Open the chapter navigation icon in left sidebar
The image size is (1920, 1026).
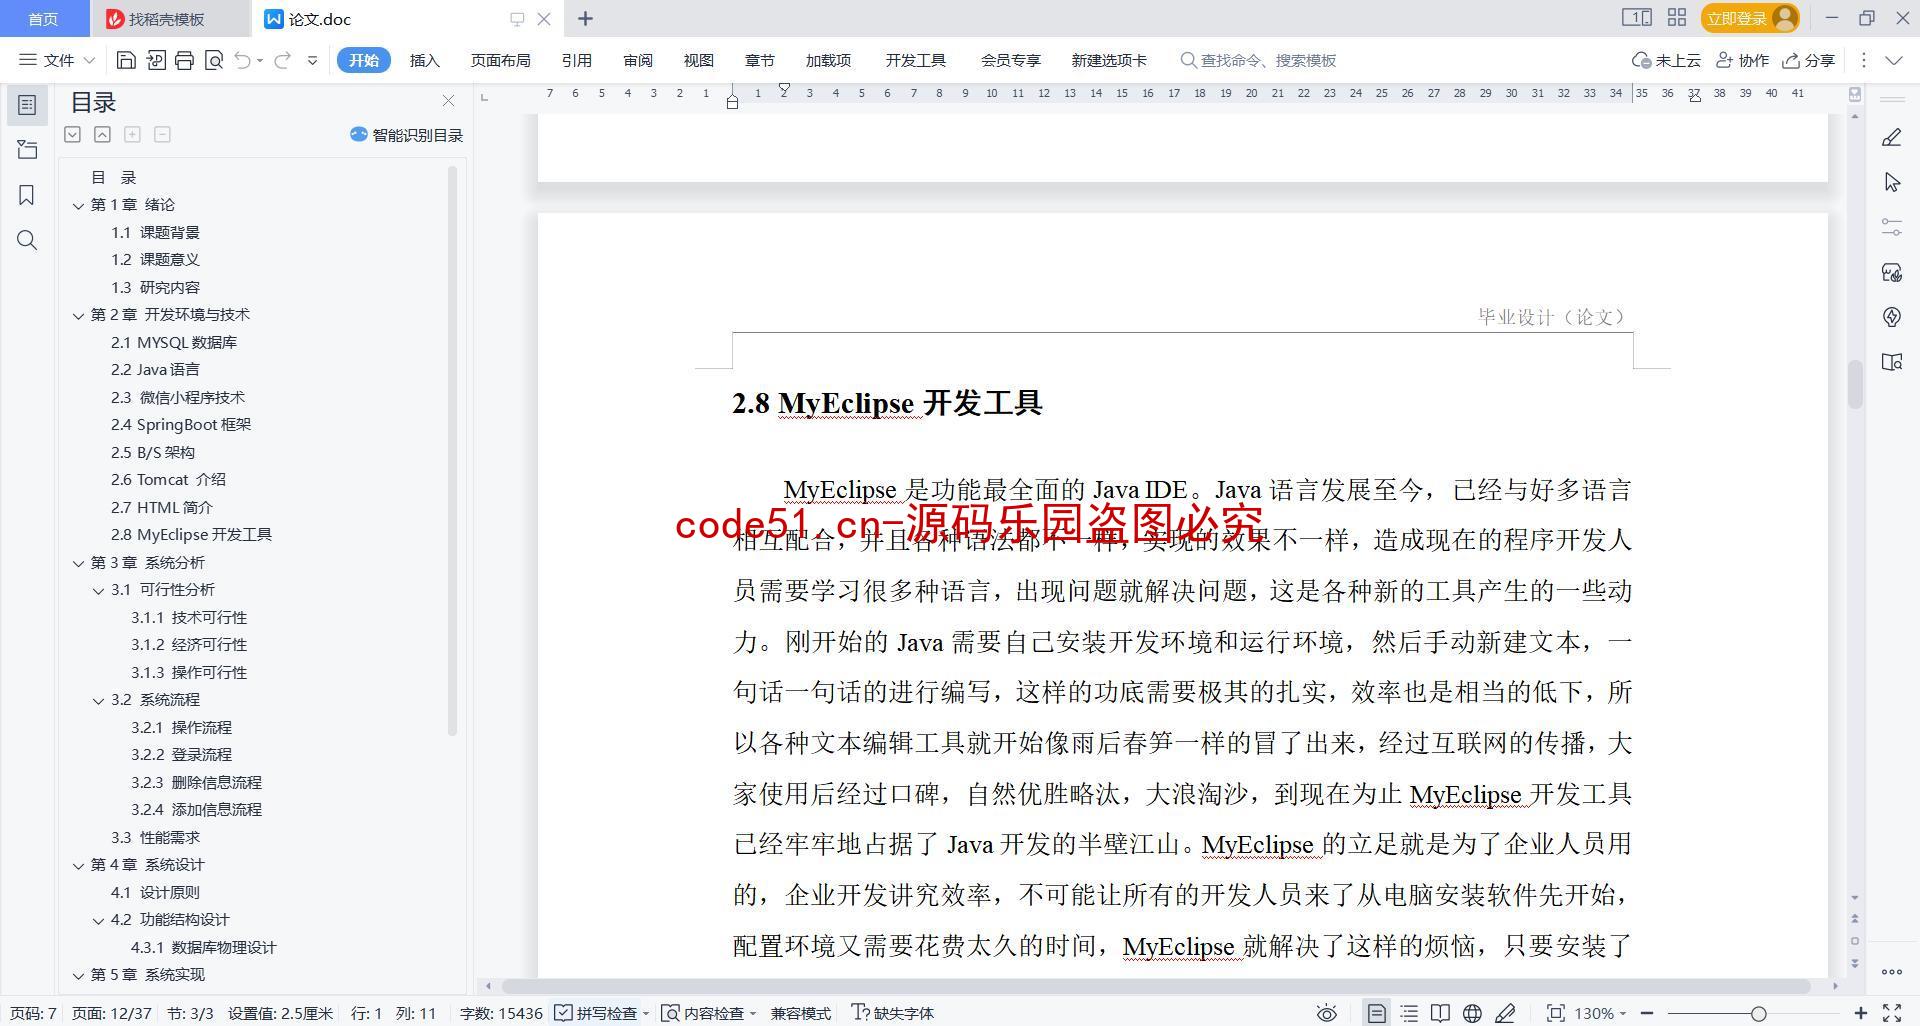pos(27,150)
